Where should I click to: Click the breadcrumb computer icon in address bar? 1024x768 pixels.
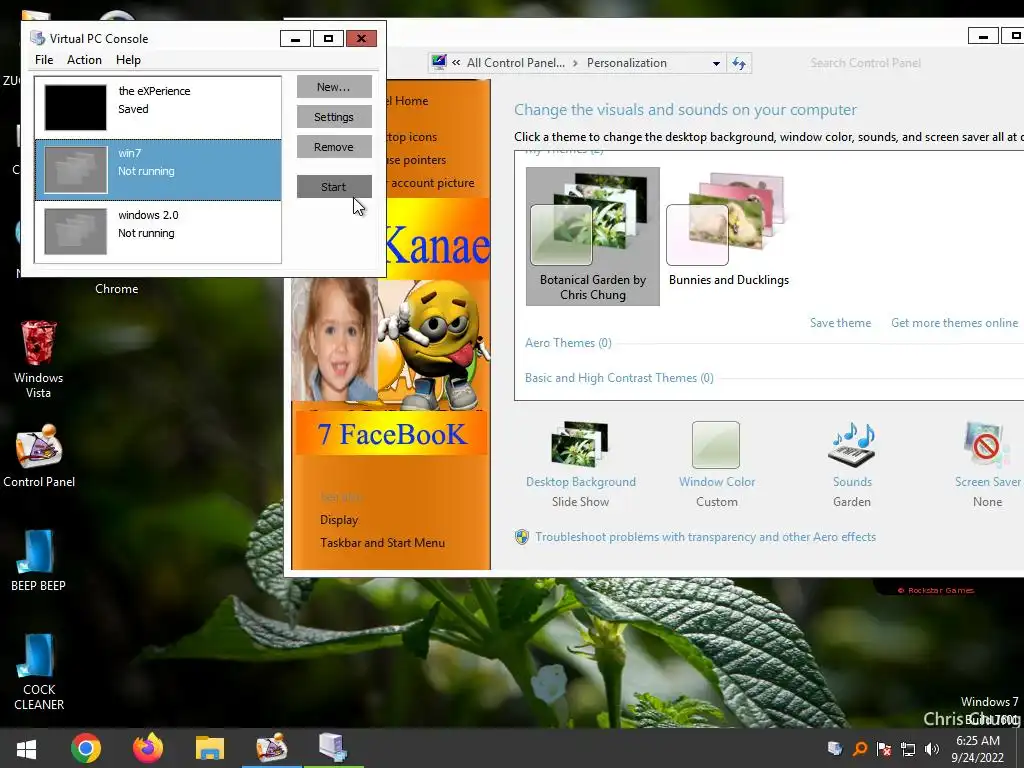pyautogui.click(x=439, y=63)
